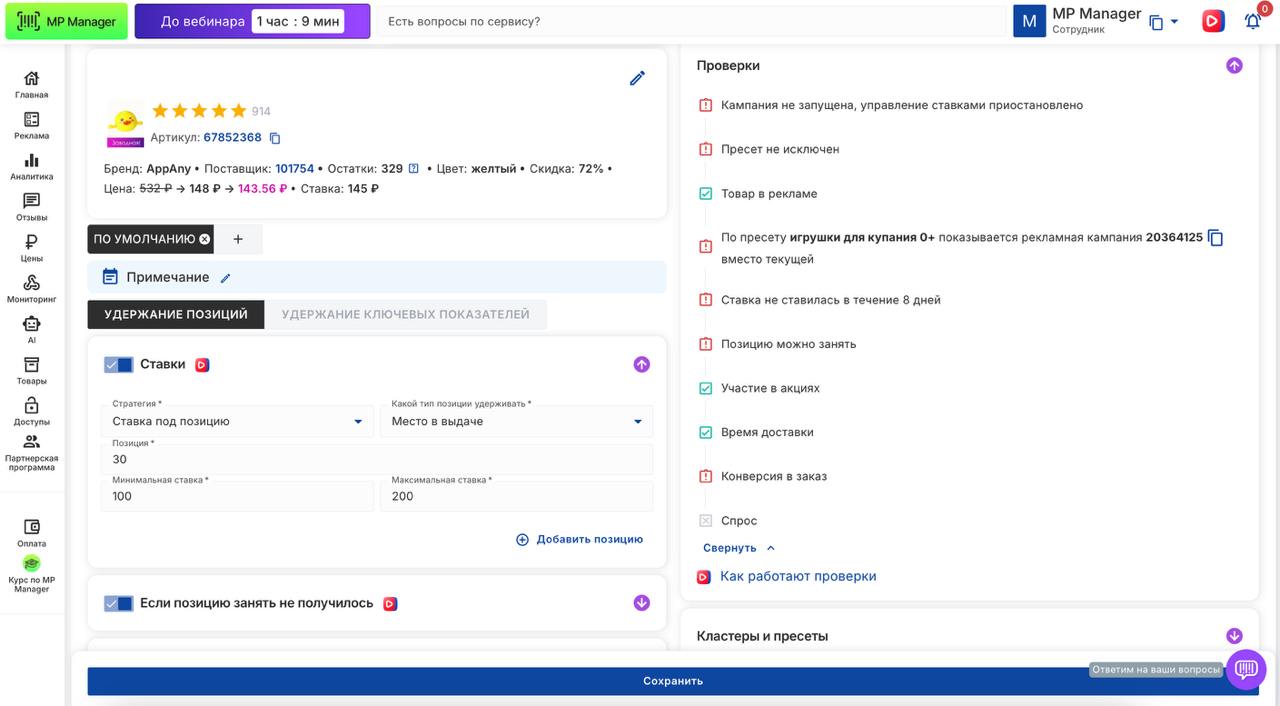
Task: Open the AI robot sidebar icon
Action: [31, 329]
